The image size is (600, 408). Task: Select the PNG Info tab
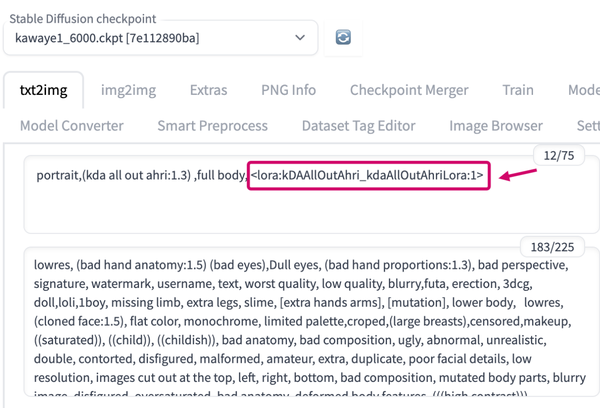click(288, 90)
